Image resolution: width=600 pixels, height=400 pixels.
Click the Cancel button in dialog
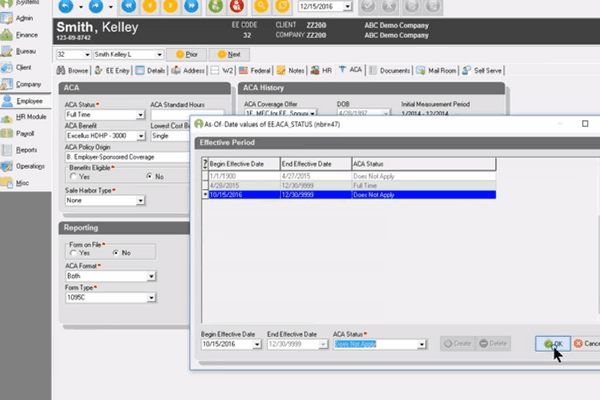pos(587,344)
